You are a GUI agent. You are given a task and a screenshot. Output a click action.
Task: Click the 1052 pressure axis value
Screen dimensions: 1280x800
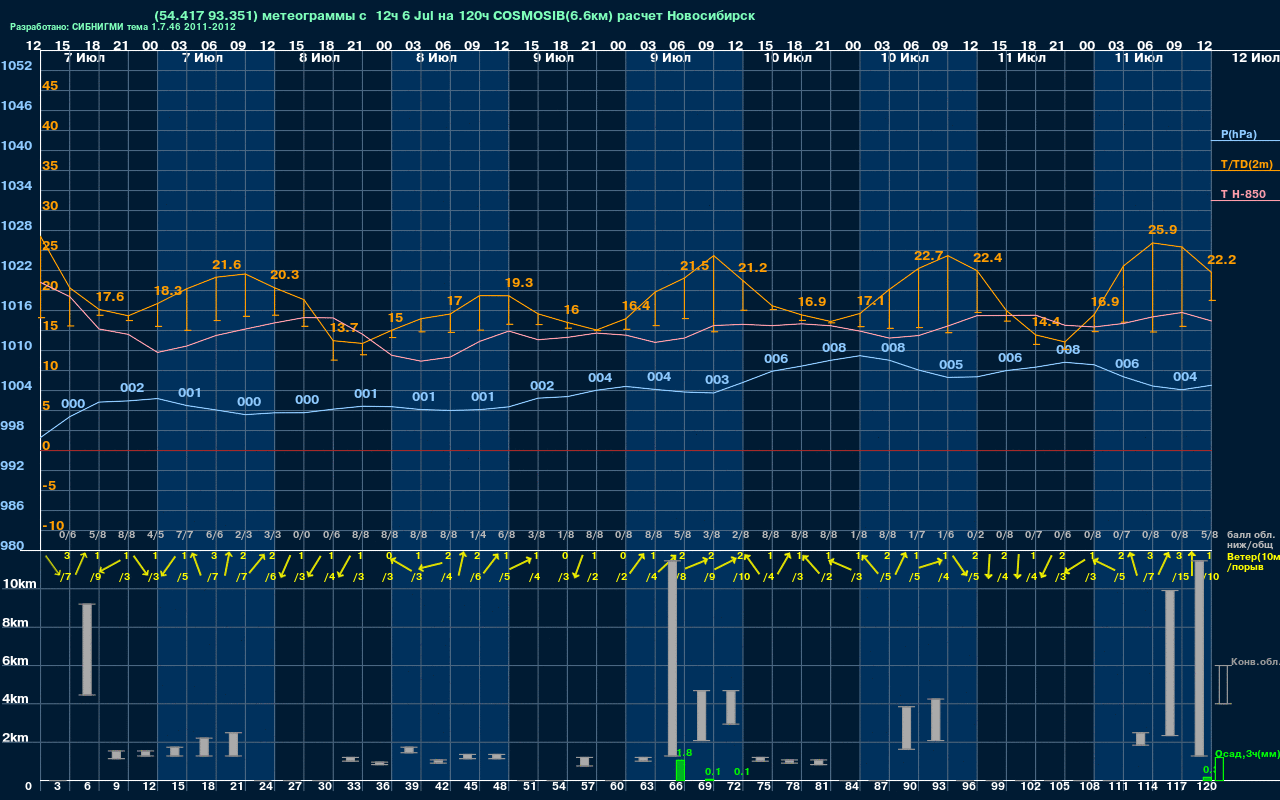coord(16,66)
